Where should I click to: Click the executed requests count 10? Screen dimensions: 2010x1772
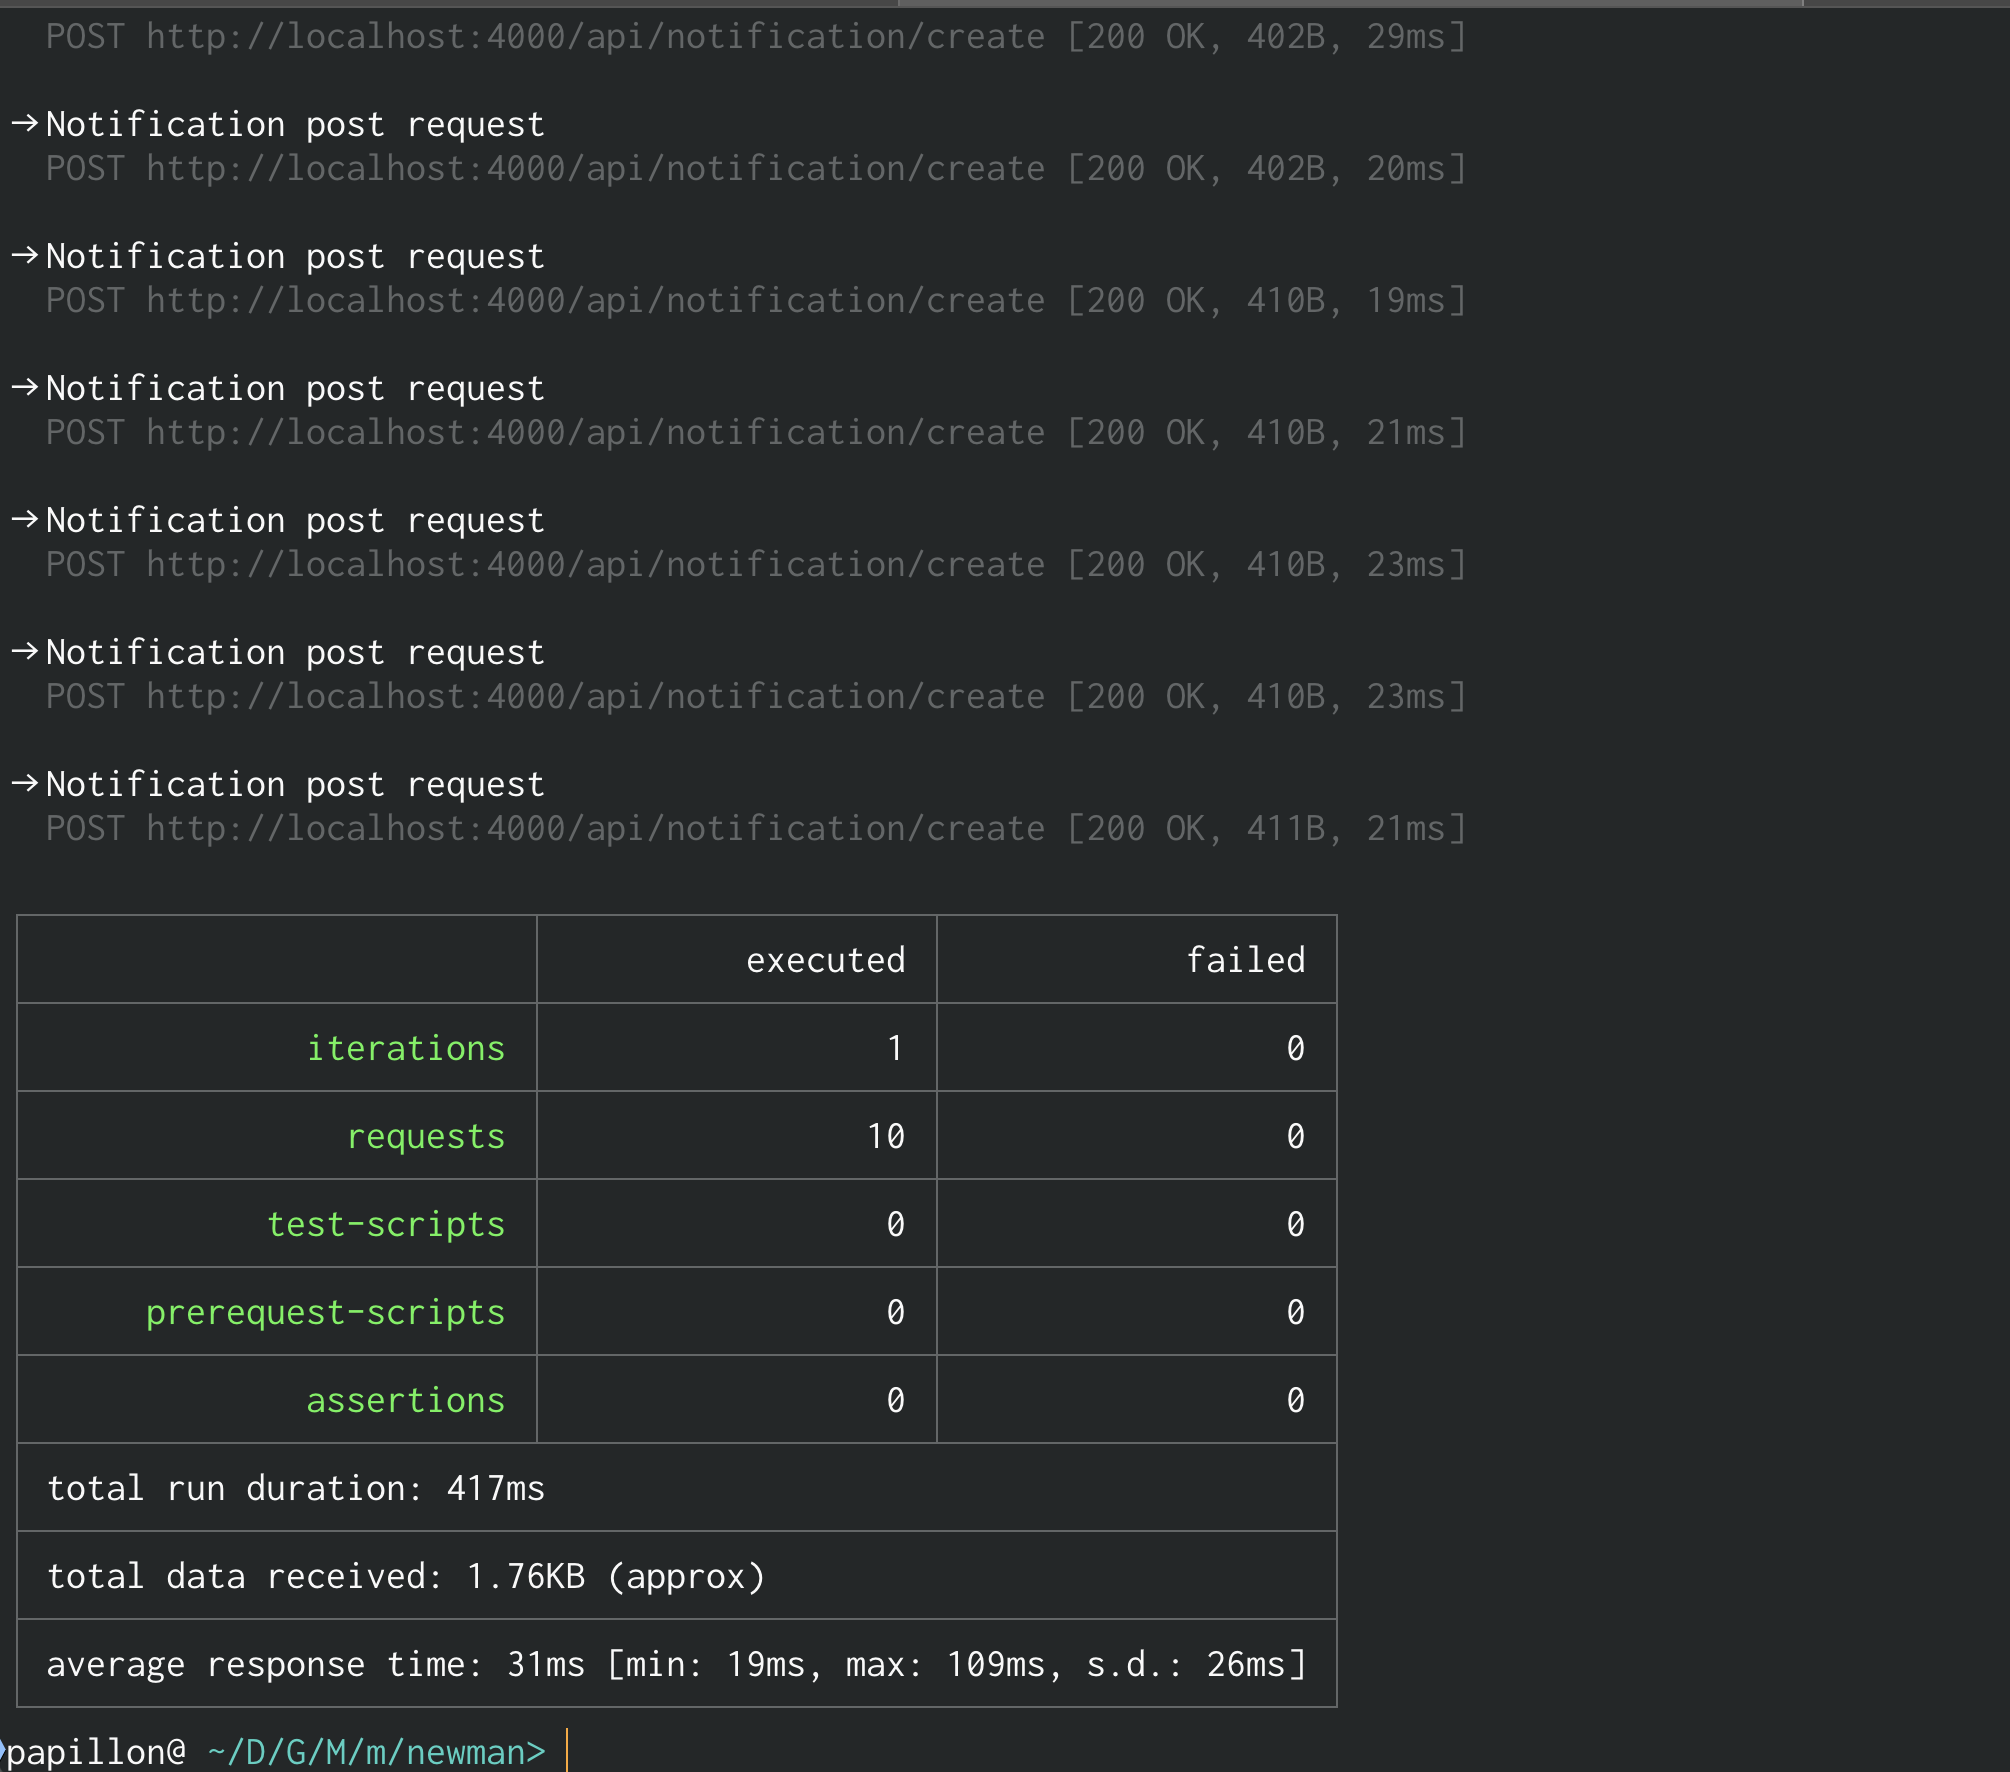[885, 1136]
